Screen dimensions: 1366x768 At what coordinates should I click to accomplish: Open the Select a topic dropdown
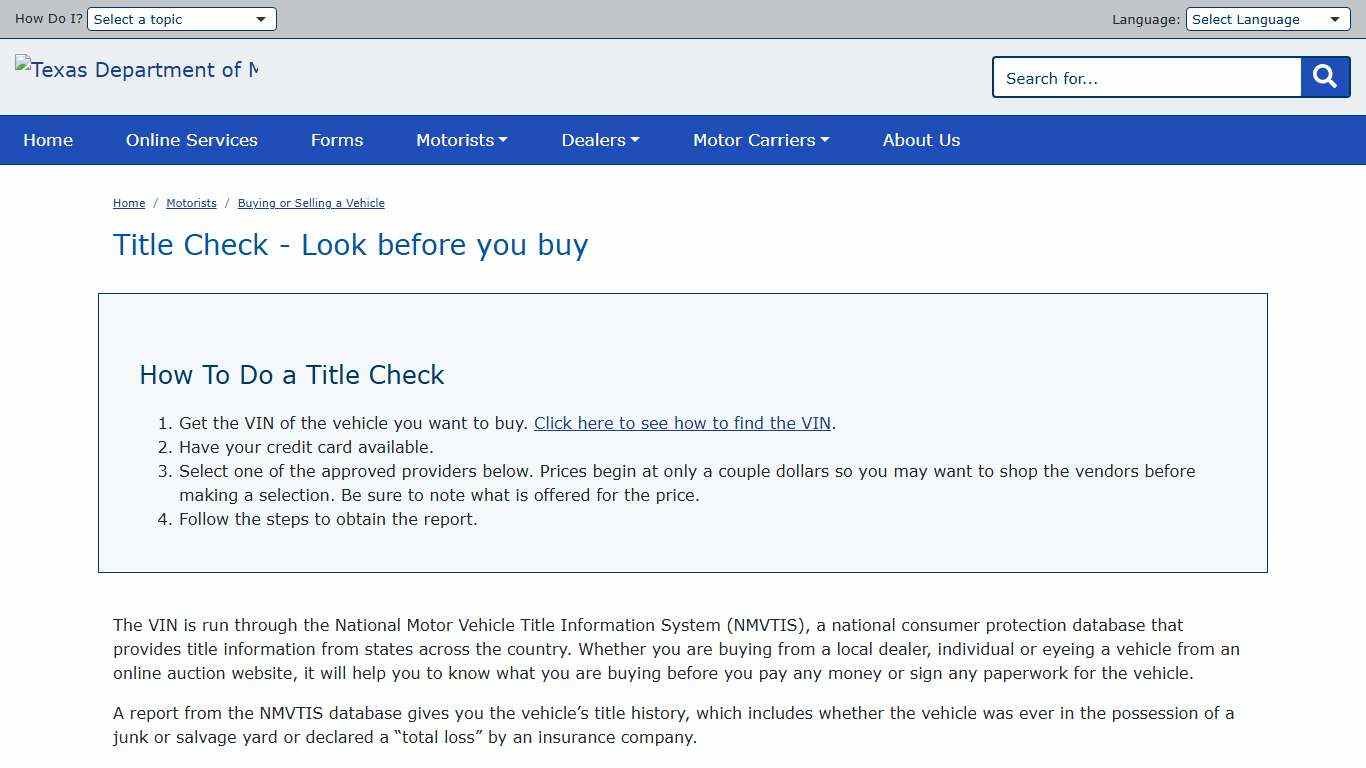tap(181, 18)
